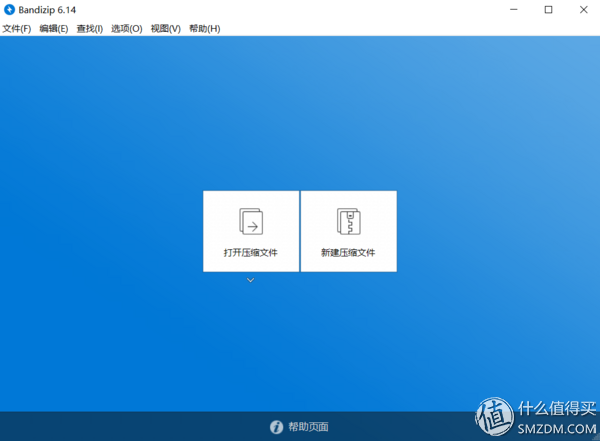The image size is (600, 441).
Task: Click the 打开压缩文件 tile
Action: tap(251, 231)
